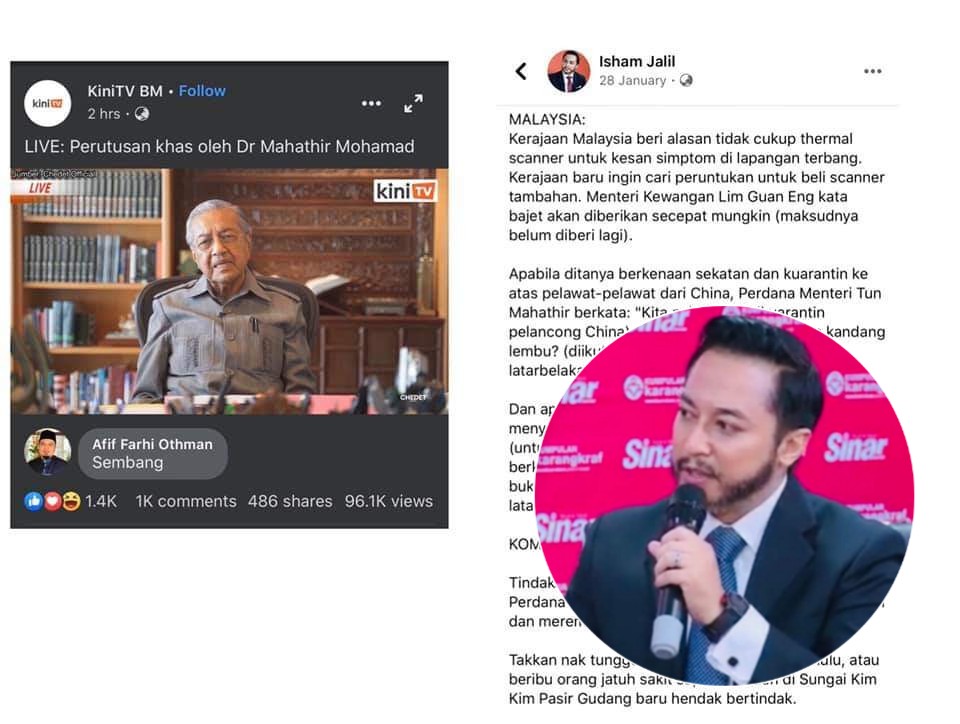The height and width of the screenshot is (724, 960).
Task: Click the live Mahathir video thumbnail
Action: point(229,291)
